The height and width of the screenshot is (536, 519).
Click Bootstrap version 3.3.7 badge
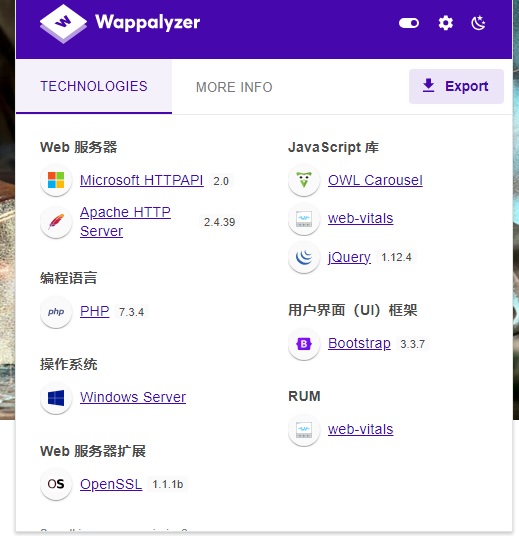[x=412, y=344]
